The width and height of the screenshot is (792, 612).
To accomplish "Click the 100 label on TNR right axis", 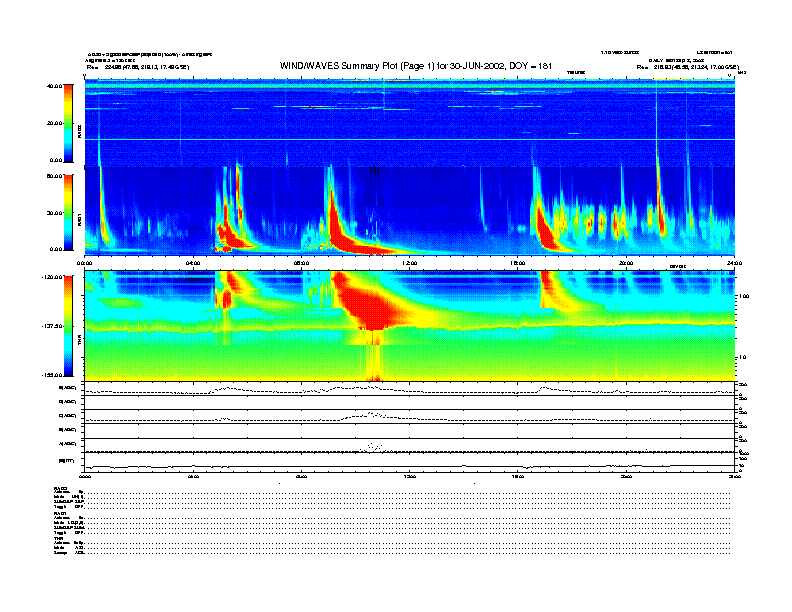I will point(744,296).
